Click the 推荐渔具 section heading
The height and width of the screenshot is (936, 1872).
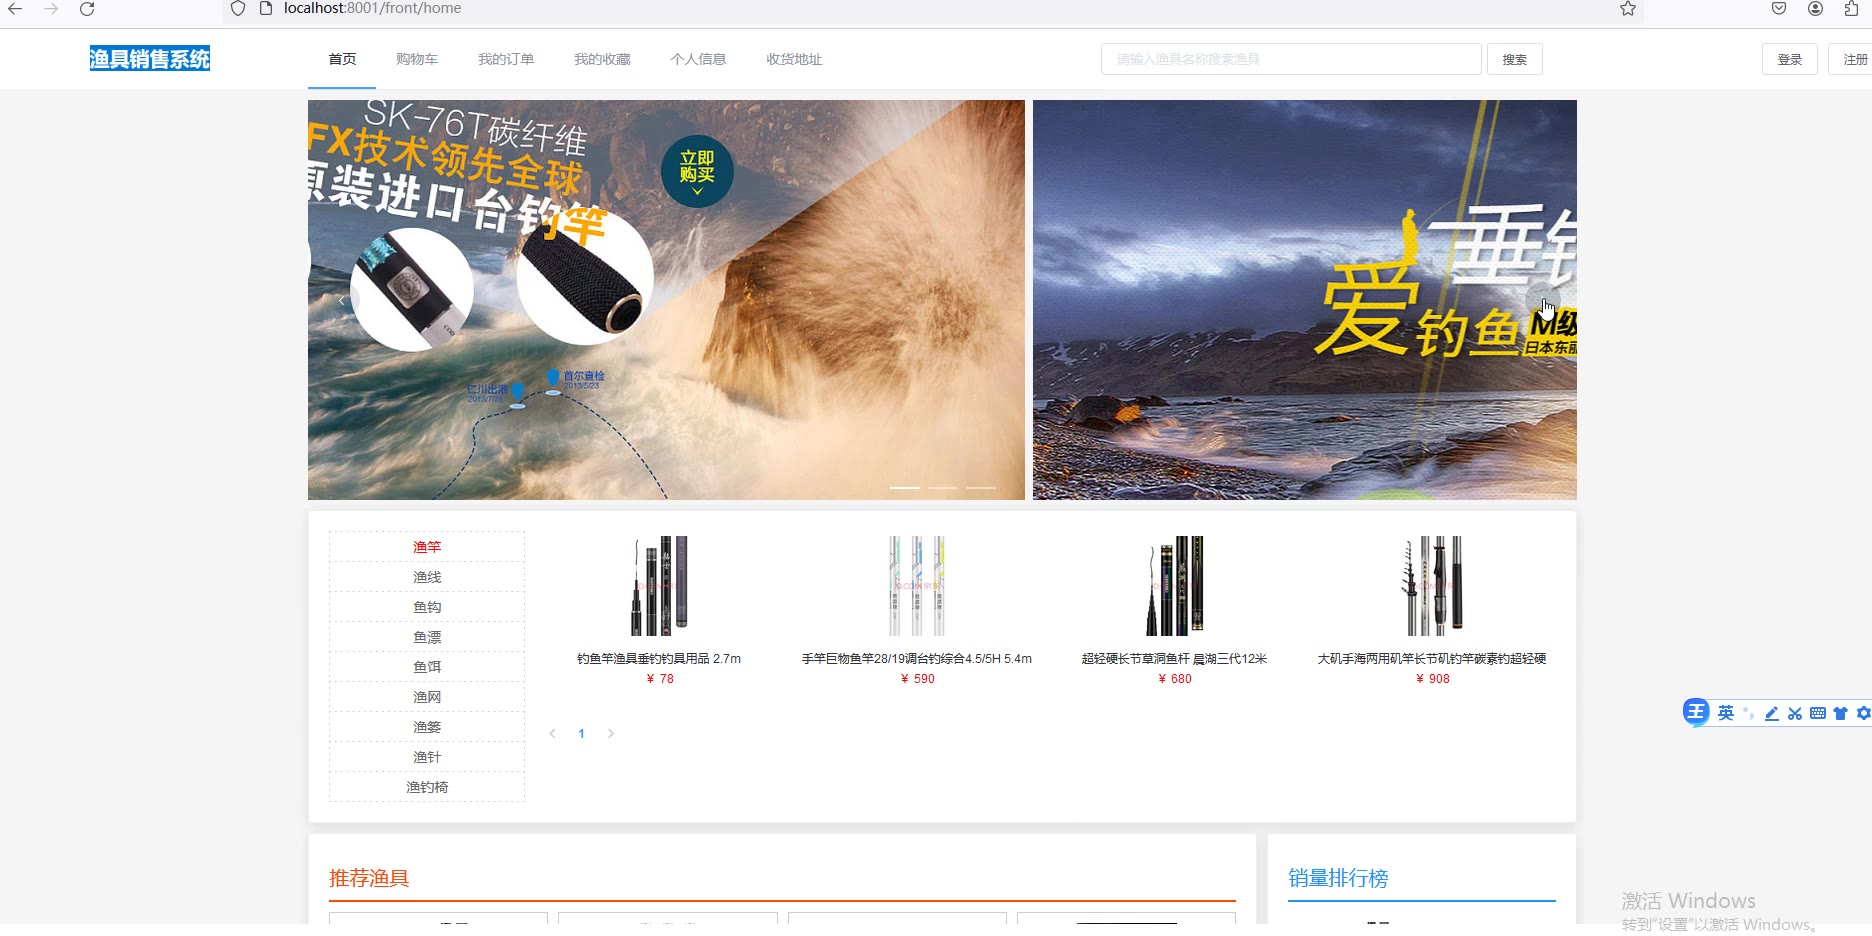tap(369, 878)
